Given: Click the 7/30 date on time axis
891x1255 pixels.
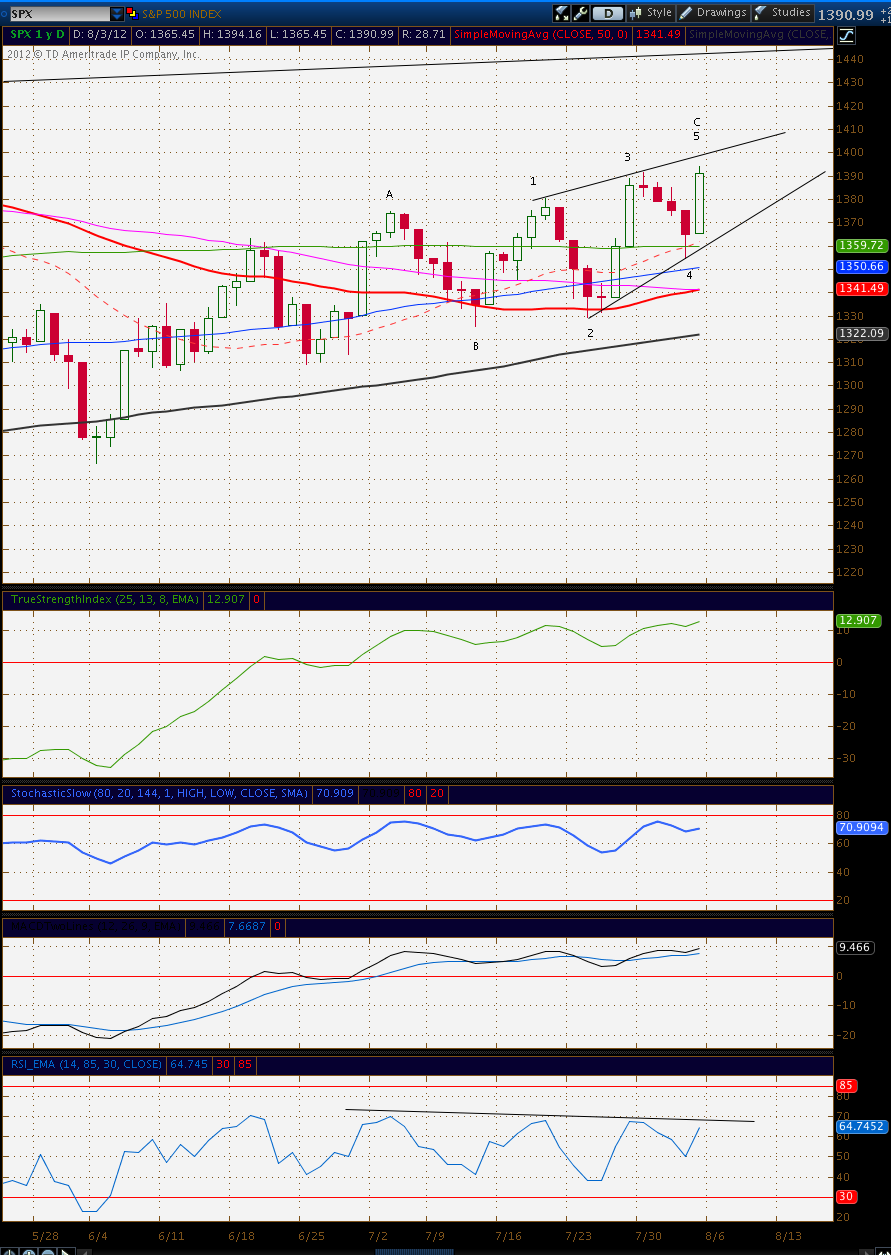Looking at the screenshot, I should 645,1236.
